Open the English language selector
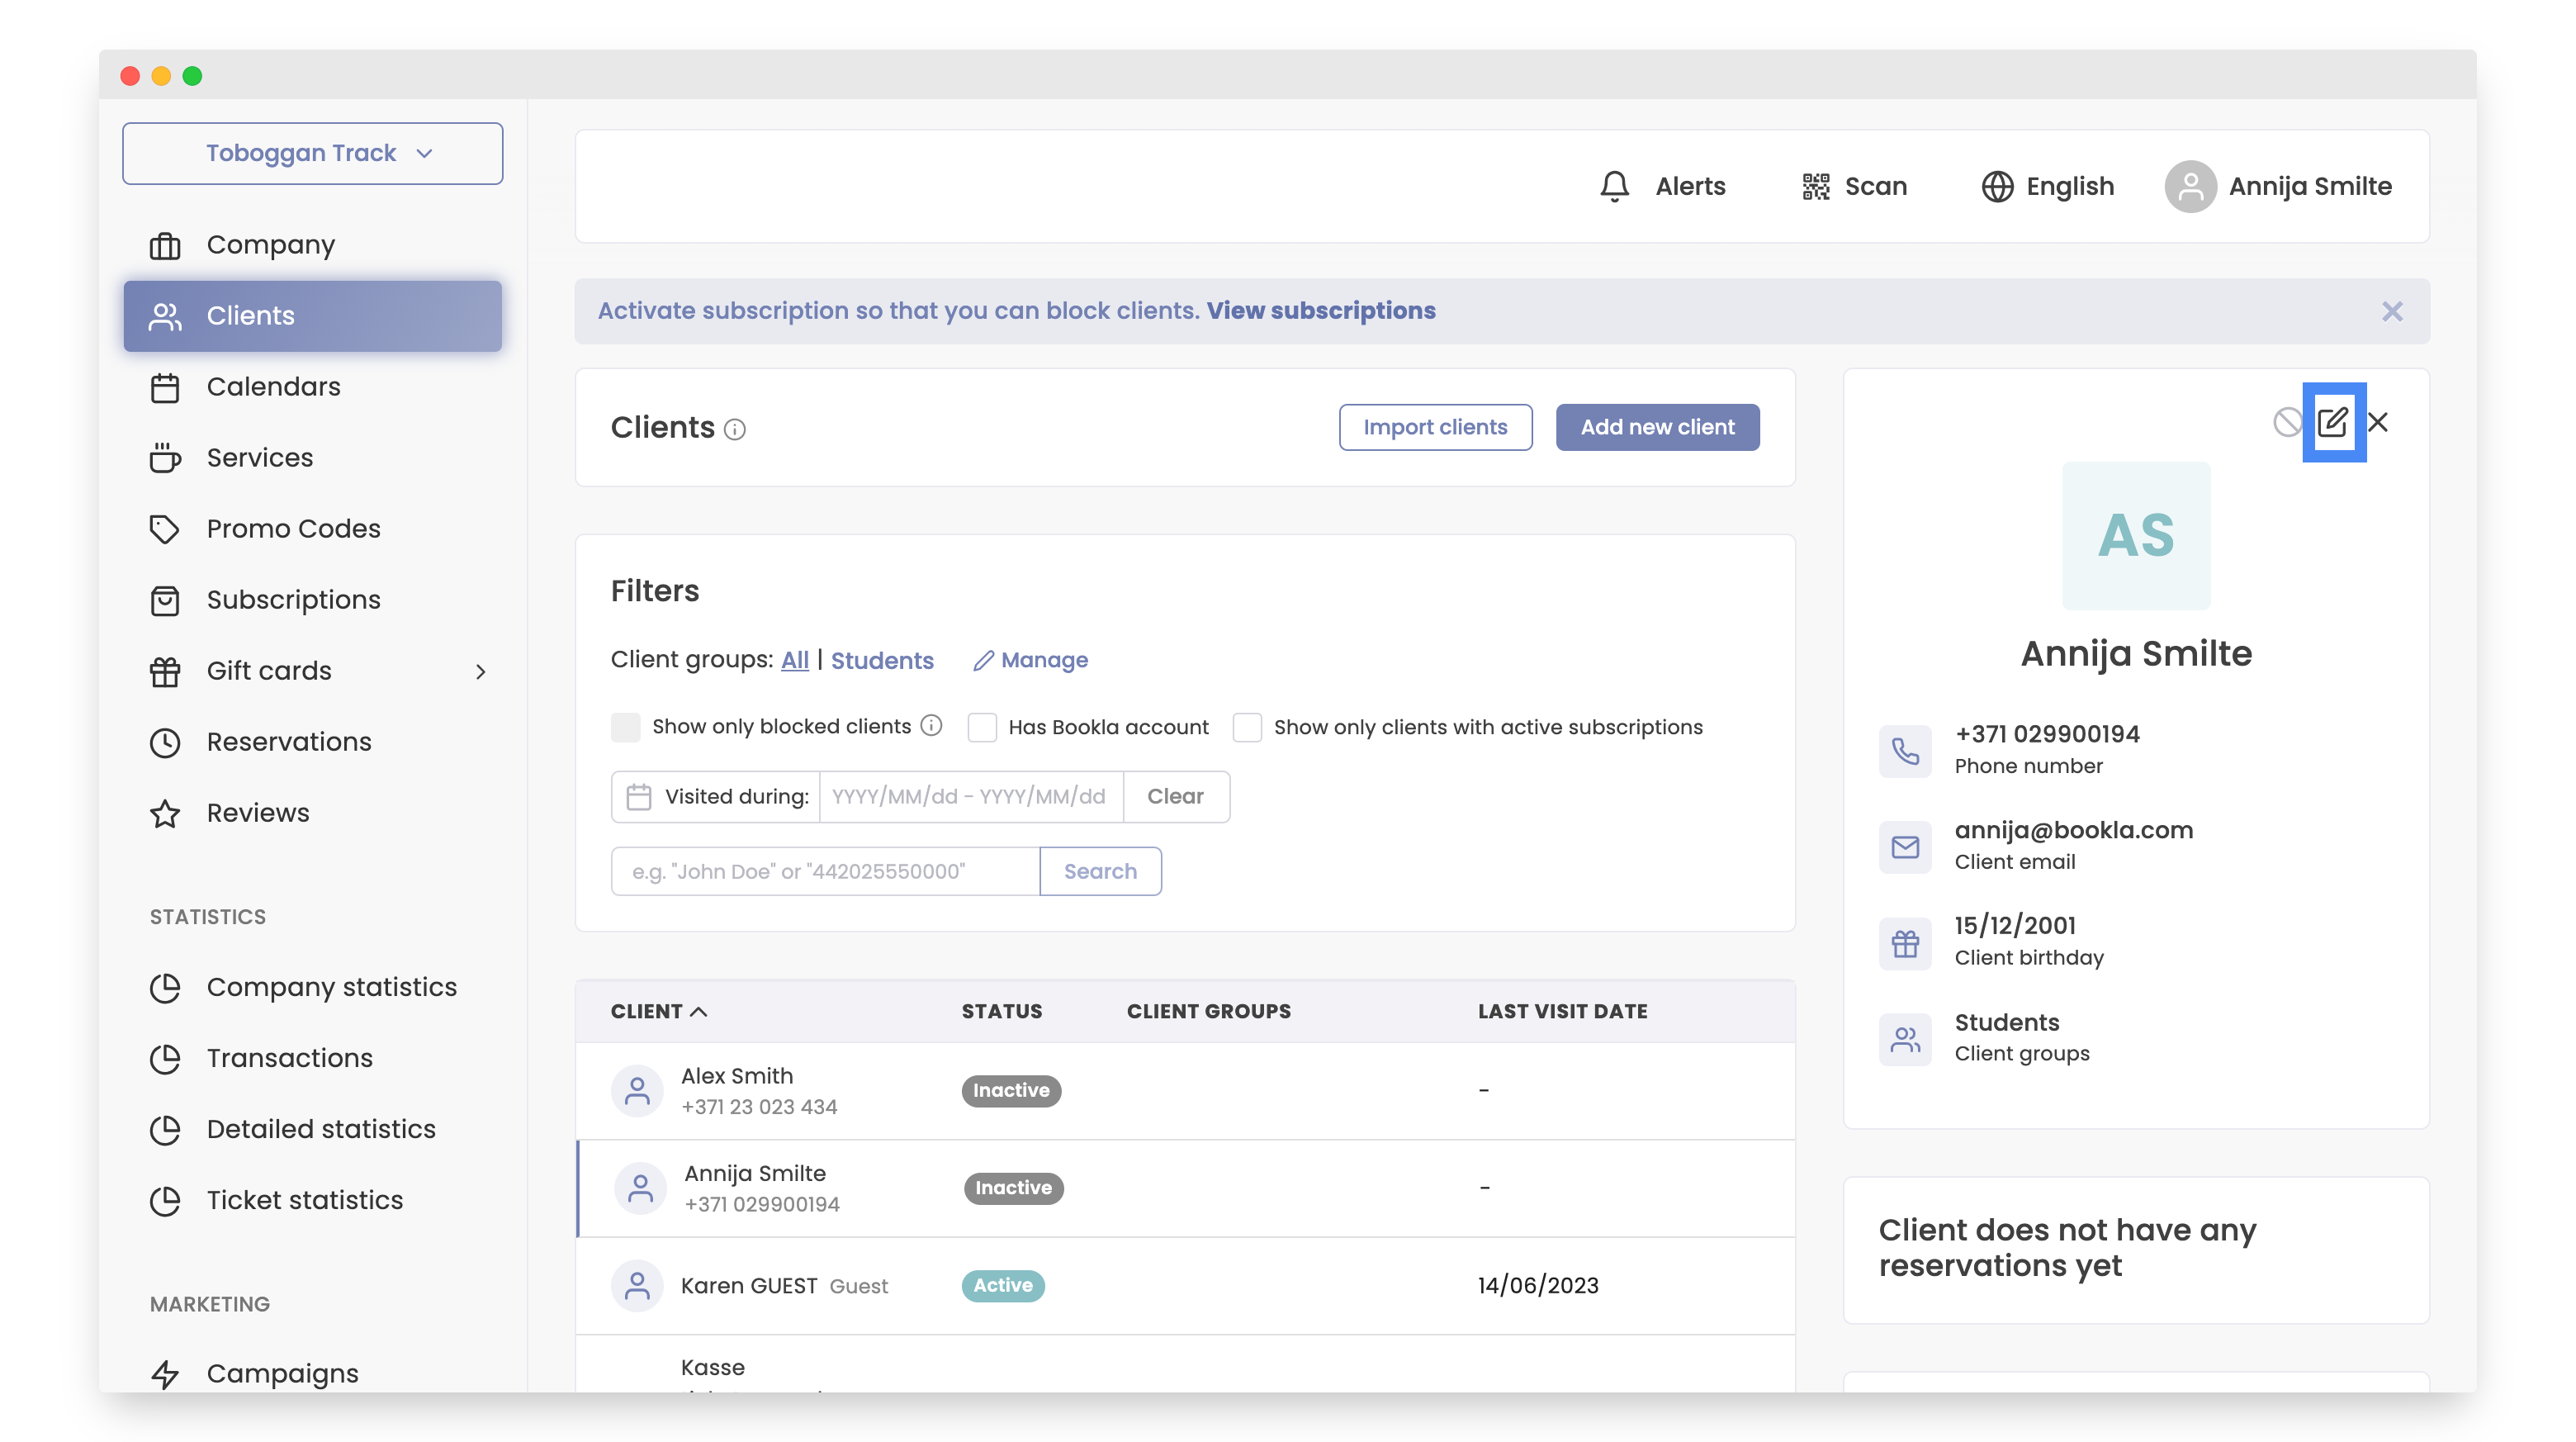The height and width of the screenshot is (1442, 2576). 2048,186
